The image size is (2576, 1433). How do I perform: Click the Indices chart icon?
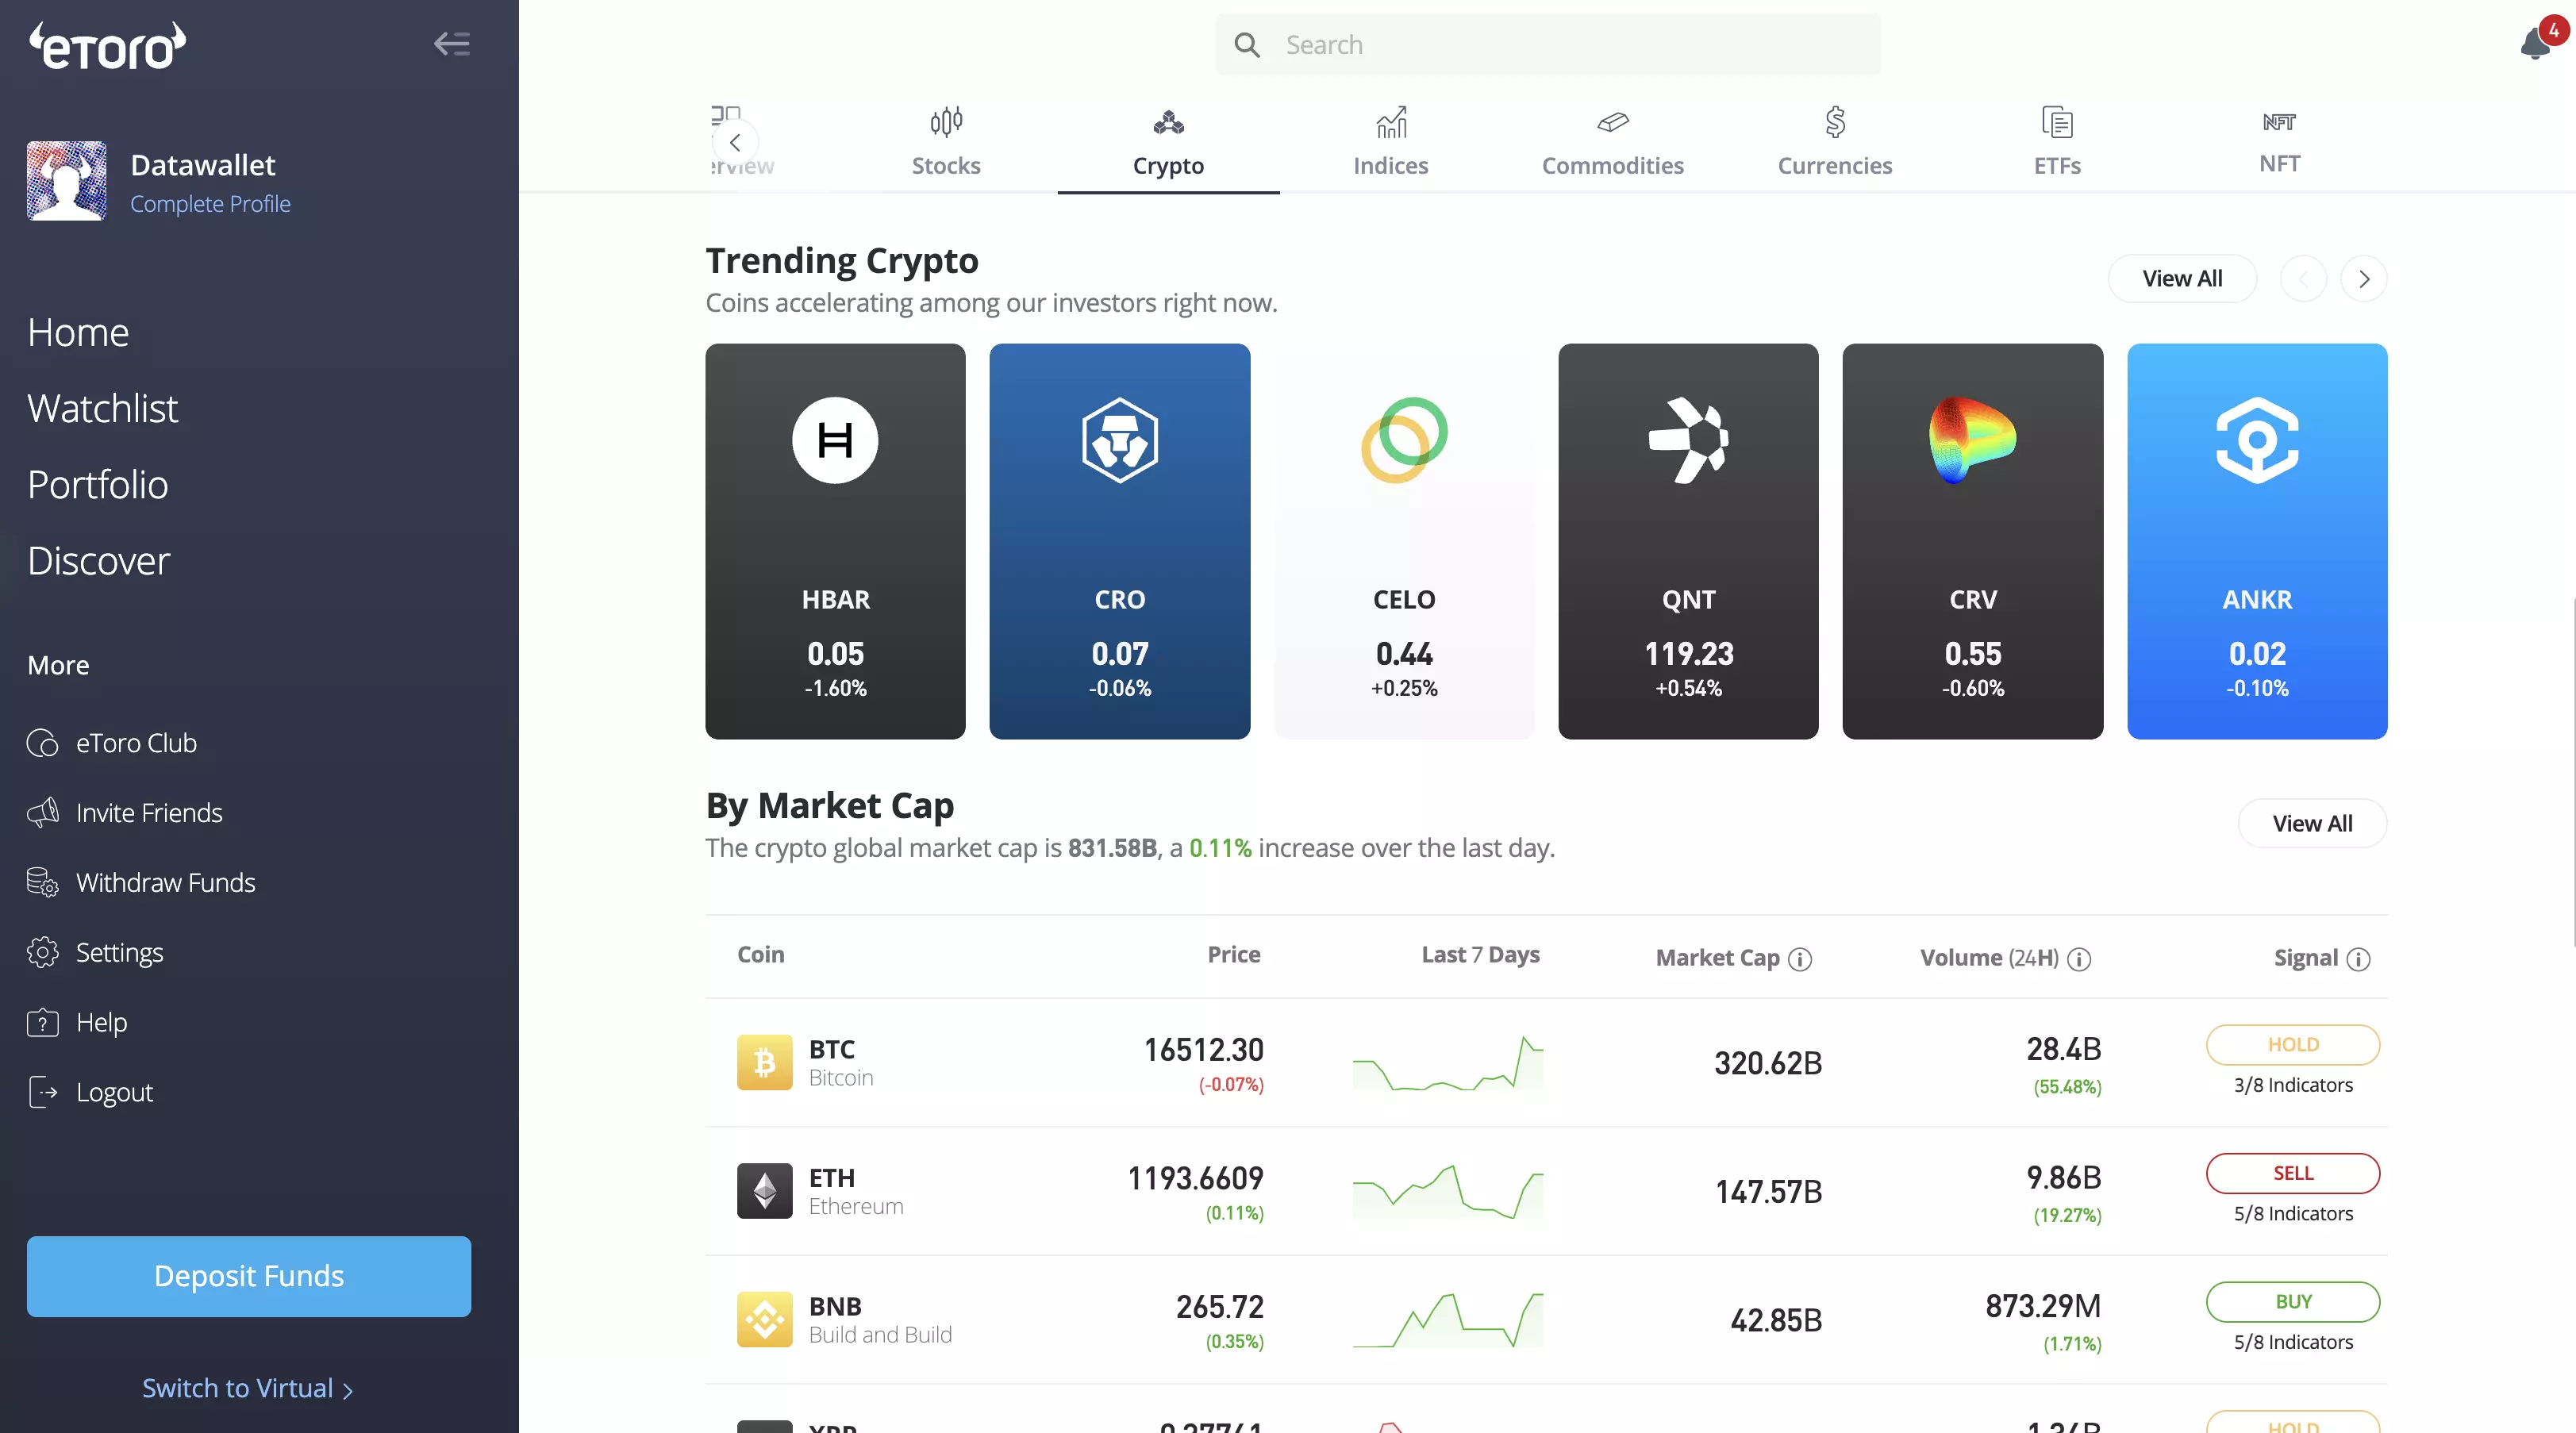click(x=1391, y=122)
